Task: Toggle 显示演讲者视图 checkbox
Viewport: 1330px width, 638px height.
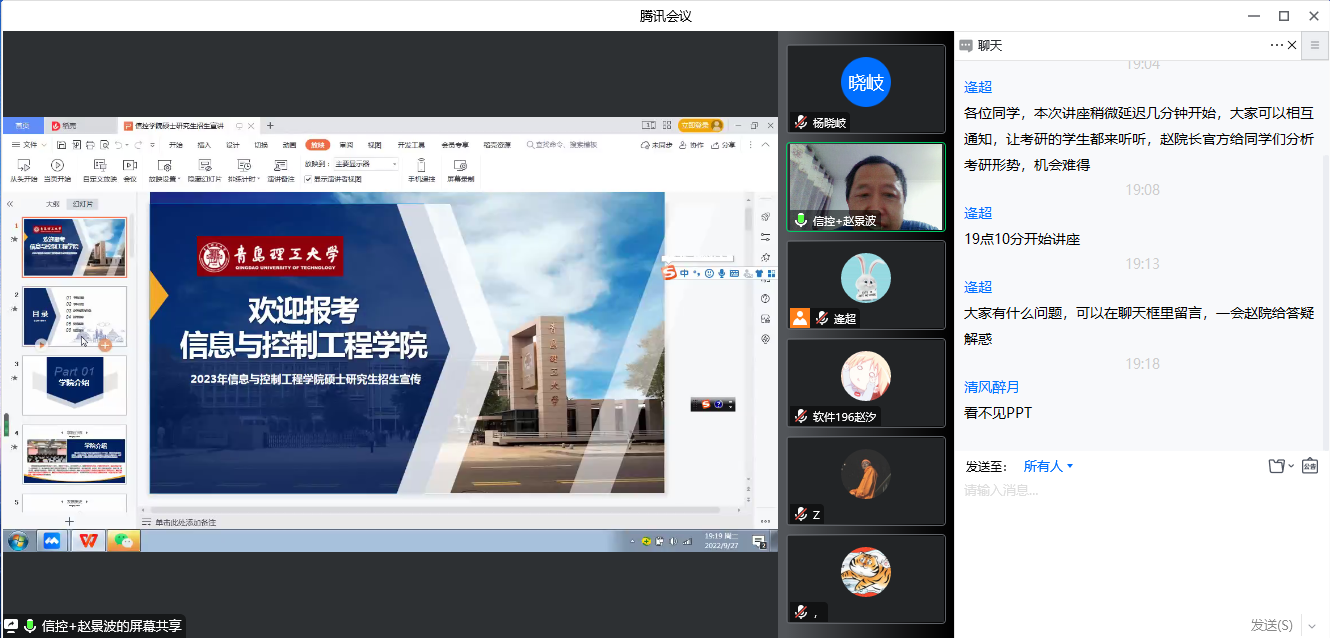Action: coord(308,179)
